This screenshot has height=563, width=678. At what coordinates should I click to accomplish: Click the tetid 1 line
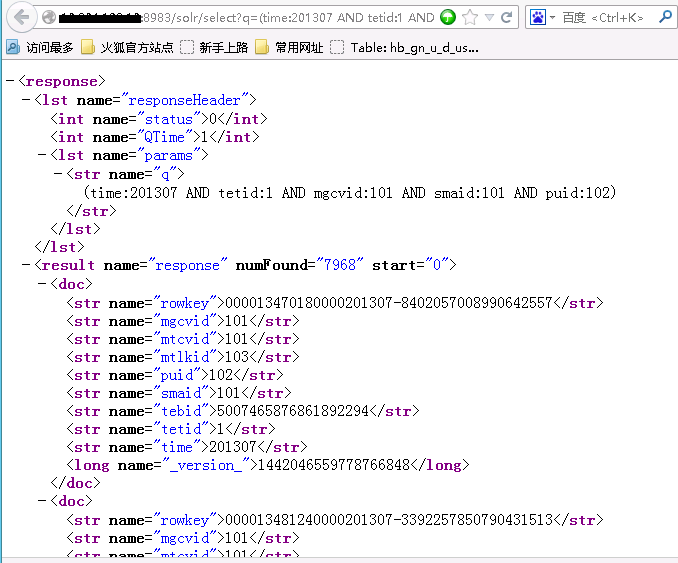point(171,429)
